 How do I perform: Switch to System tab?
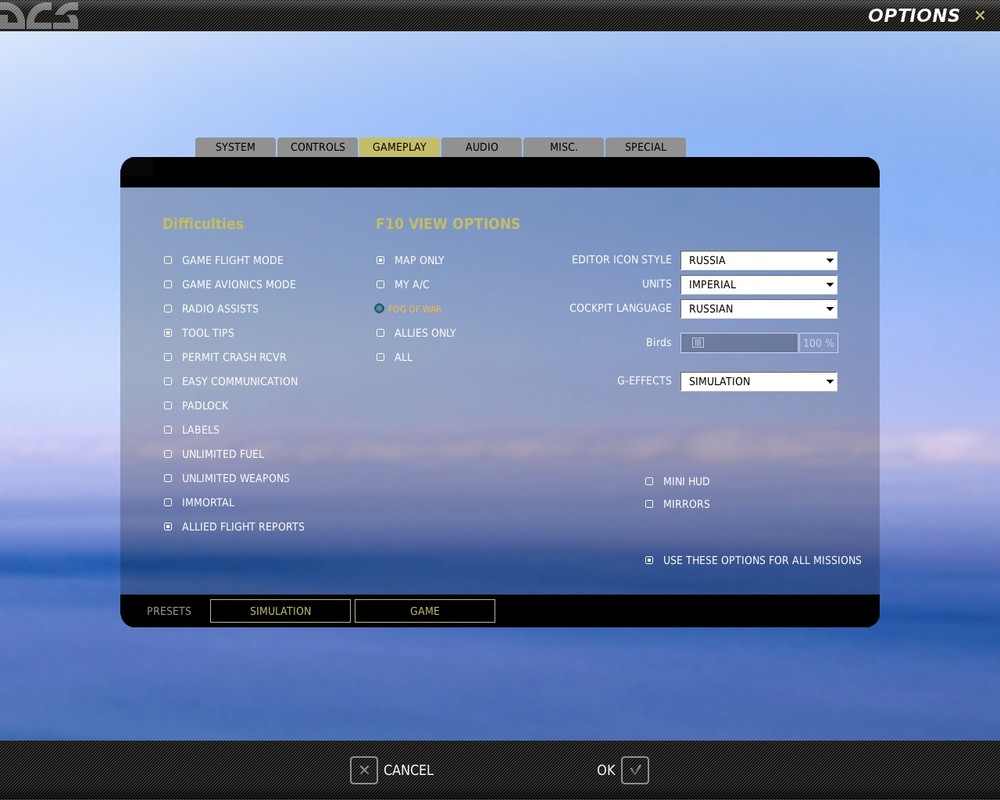[x=235, y=147]
